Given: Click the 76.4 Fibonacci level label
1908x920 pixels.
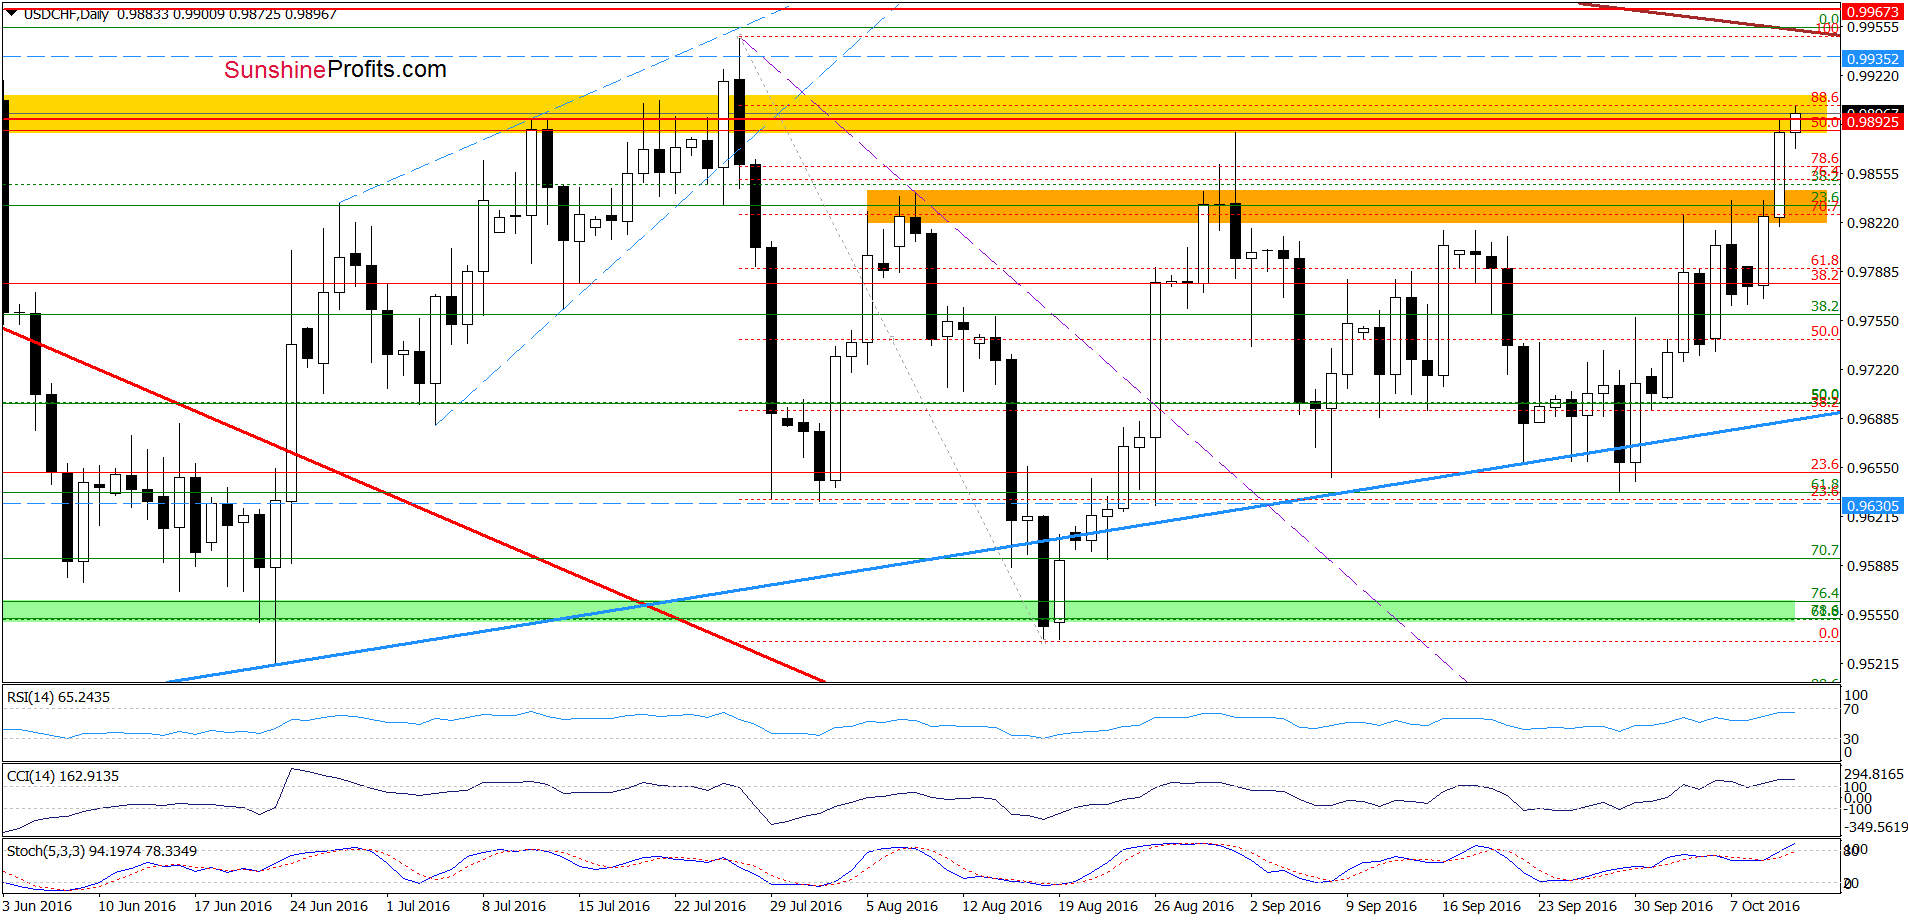Looking at the screenshot, I should (1825, 593).
